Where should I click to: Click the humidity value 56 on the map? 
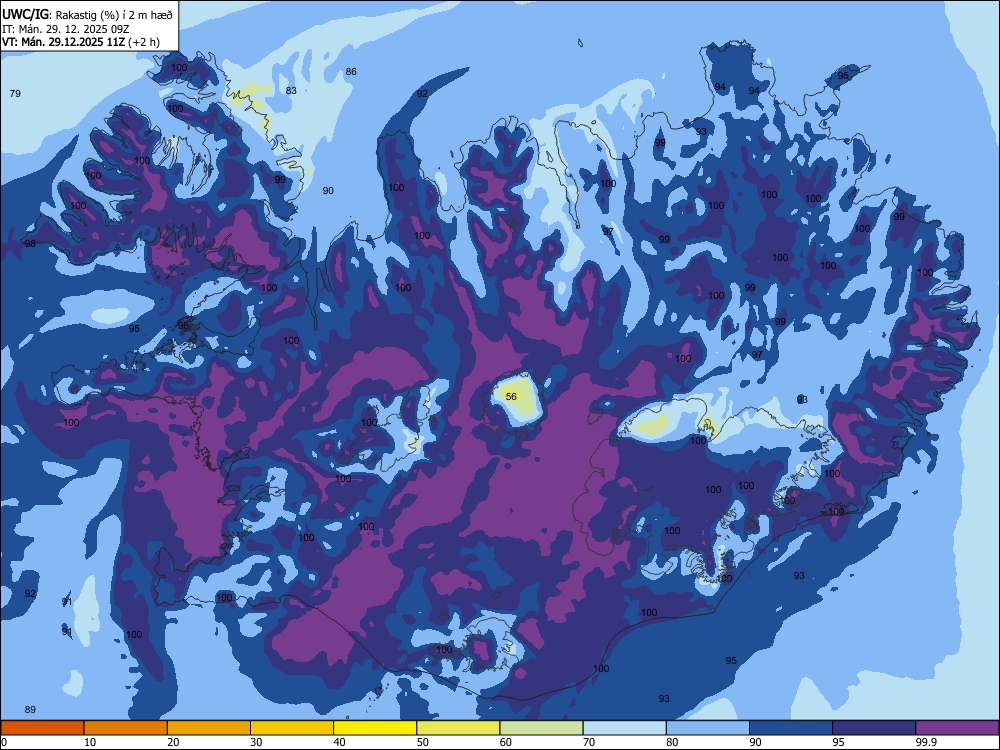point(511,397)
